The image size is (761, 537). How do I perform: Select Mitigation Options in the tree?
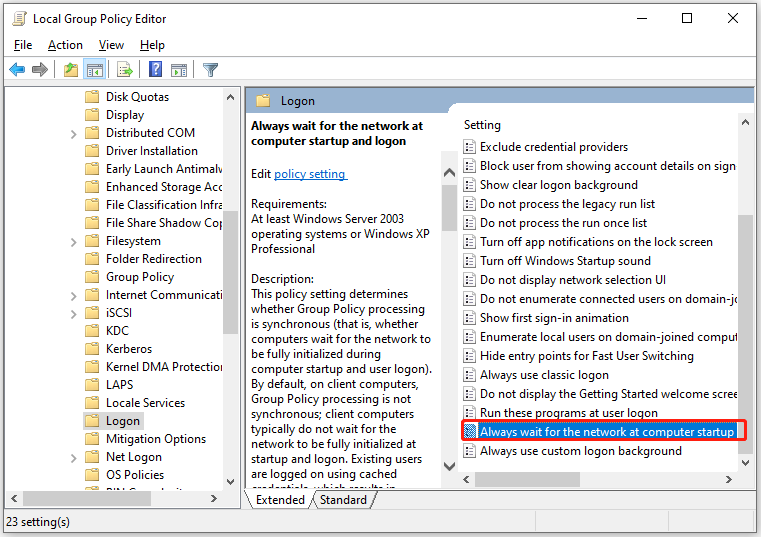pos(156,439)
